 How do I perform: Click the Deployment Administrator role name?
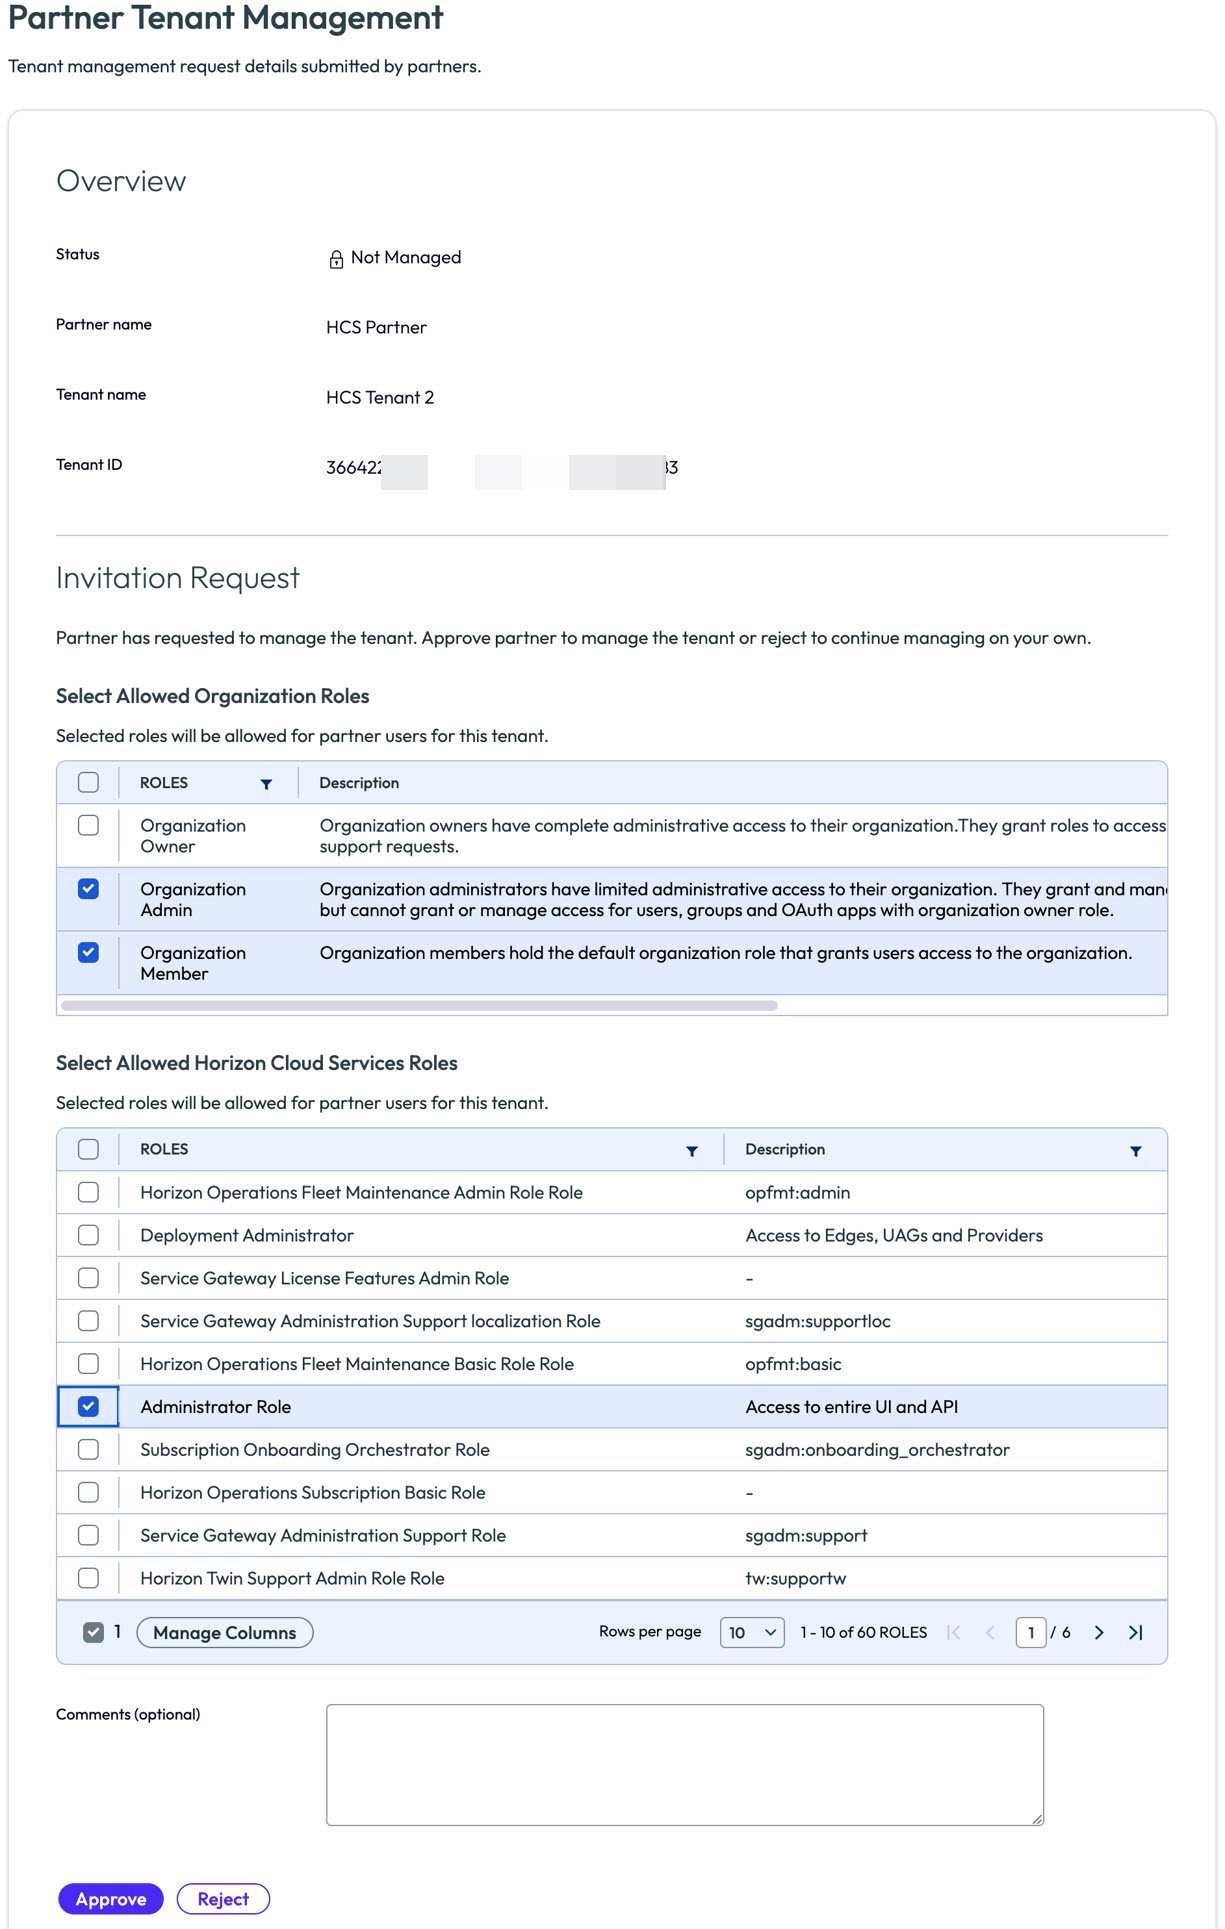[x=247, y=1236]
